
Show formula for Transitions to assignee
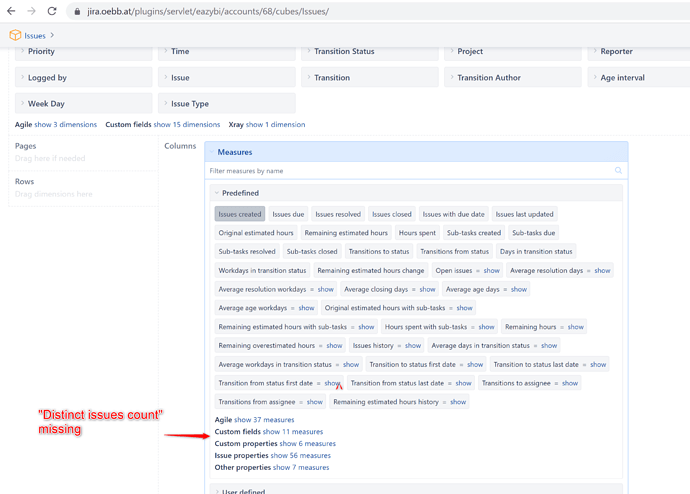click(570, 383)
